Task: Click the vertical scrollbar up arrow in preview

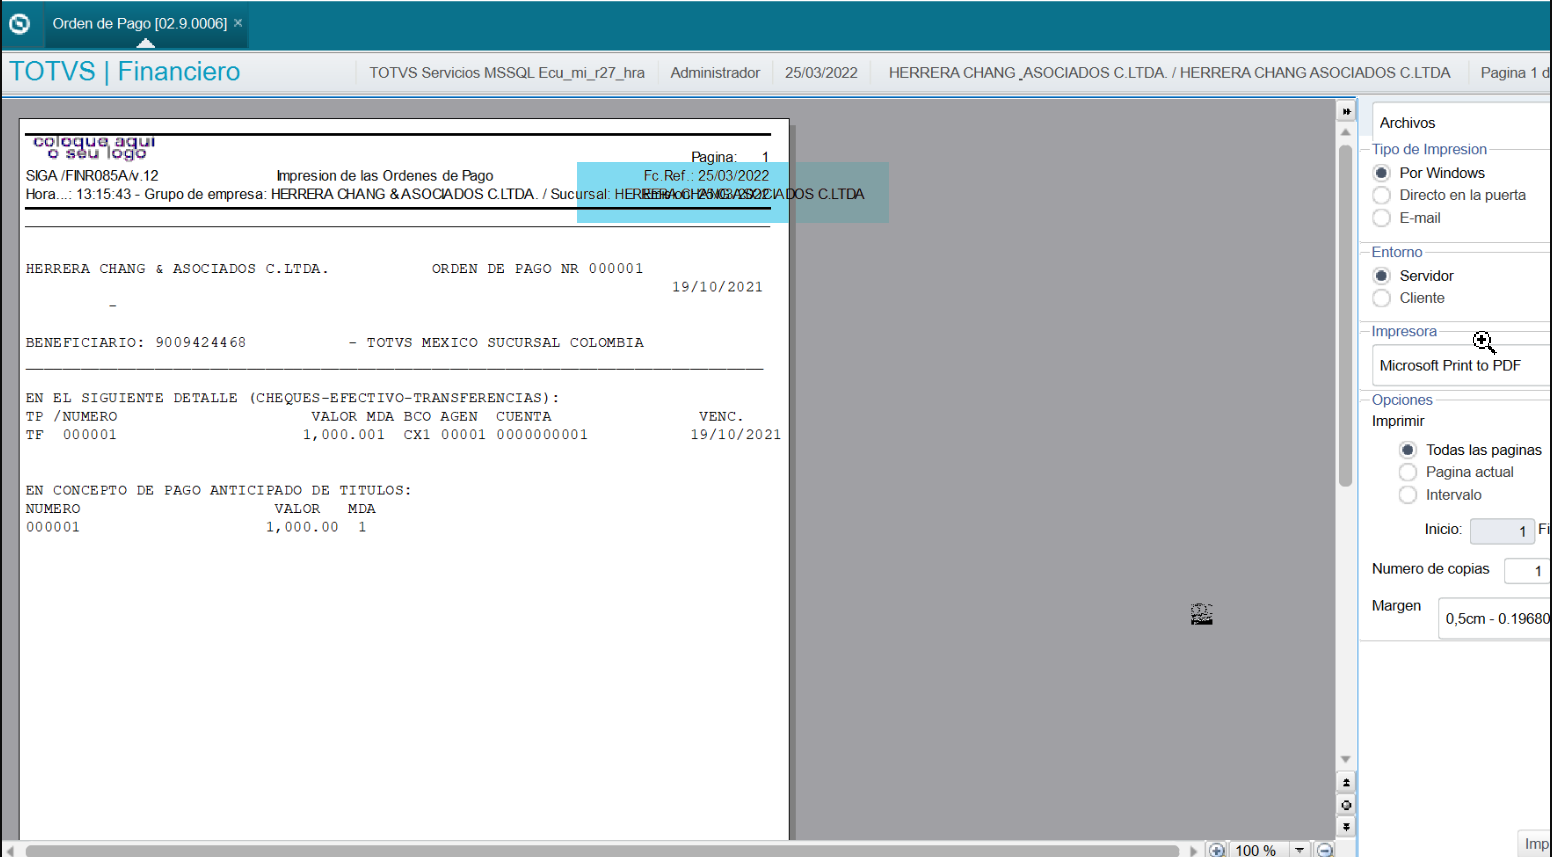Action: point(1346,132)
